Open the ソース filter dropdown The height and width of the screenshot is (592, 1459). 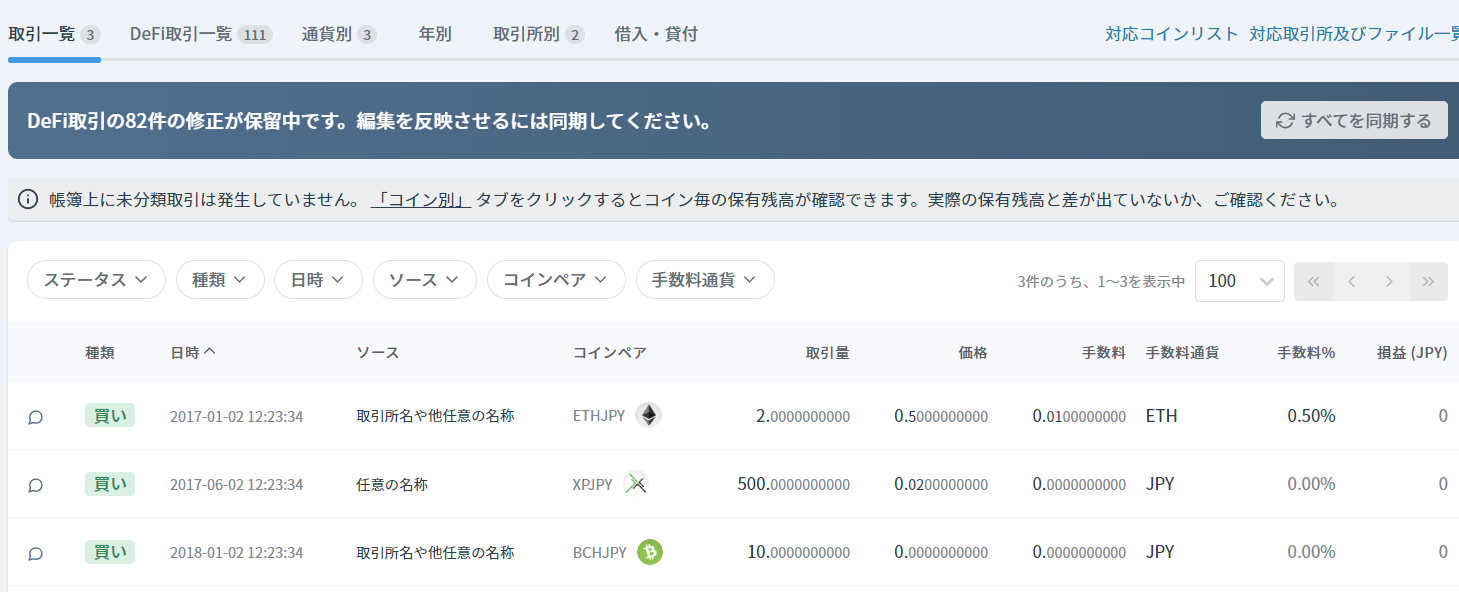[x=424, y=280]
